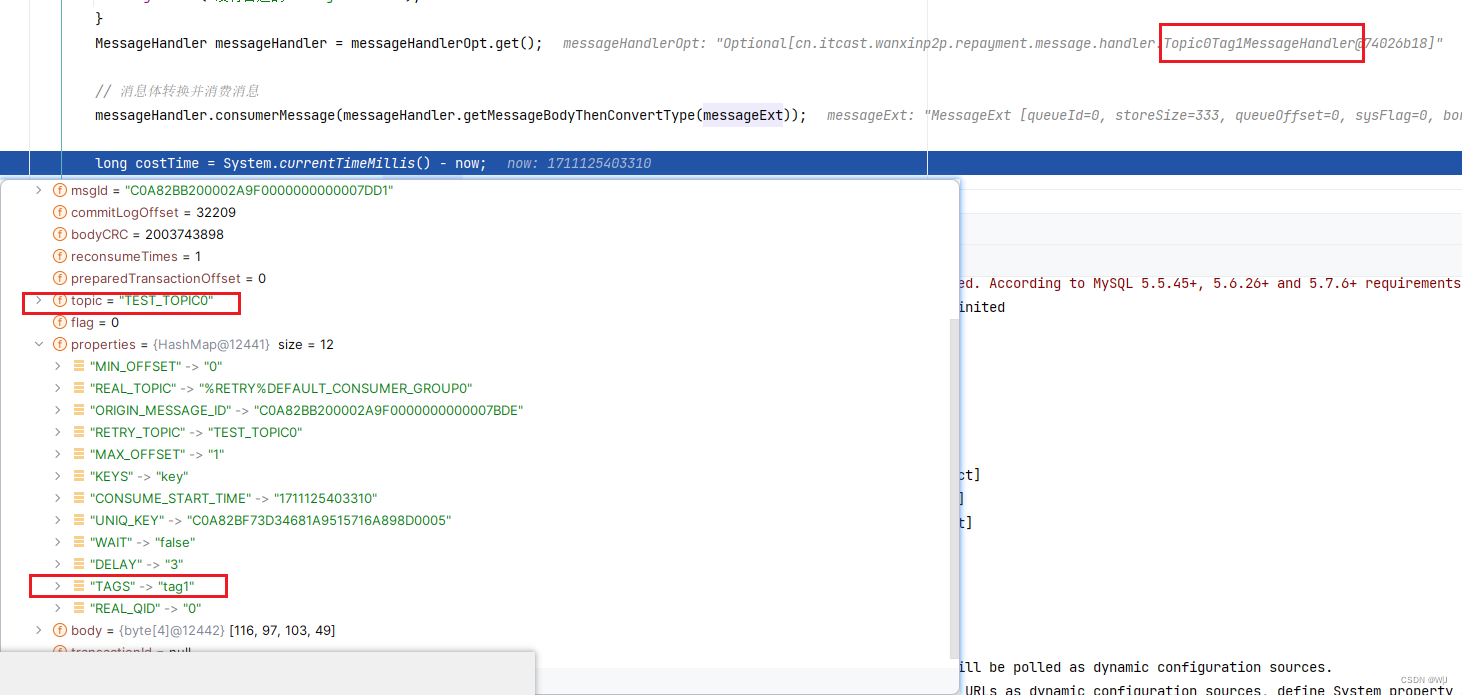The image size is (1462, 695).
Task: Click the field icon next to topic
Action: [x=60, y=300]
